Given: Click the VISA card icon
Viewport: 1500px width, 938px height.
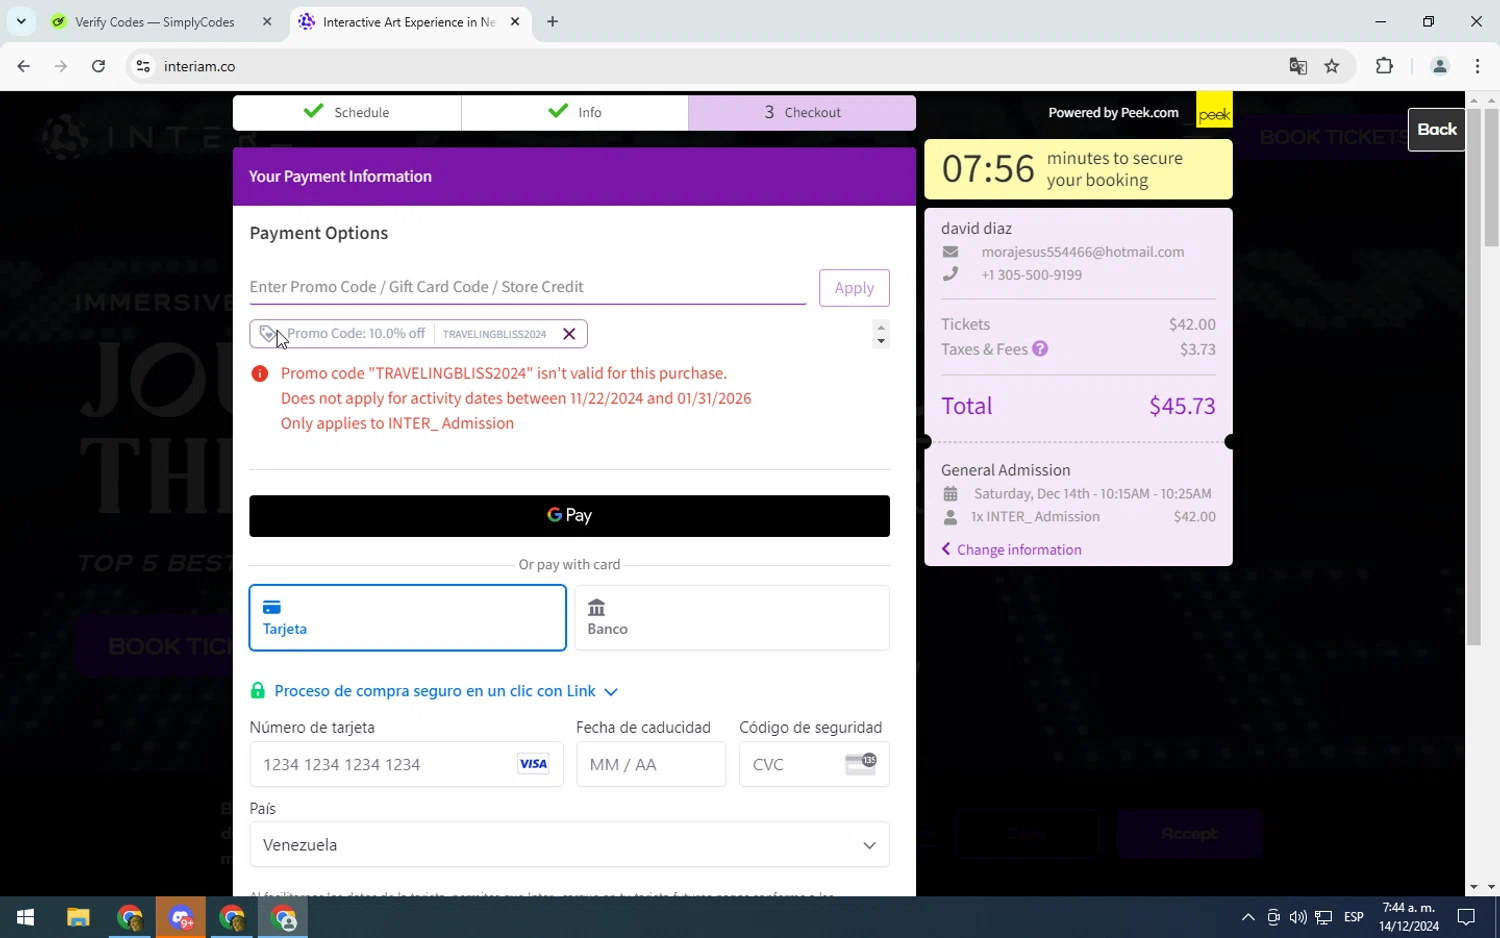Looking at the screenshot, I should [533, 764].
